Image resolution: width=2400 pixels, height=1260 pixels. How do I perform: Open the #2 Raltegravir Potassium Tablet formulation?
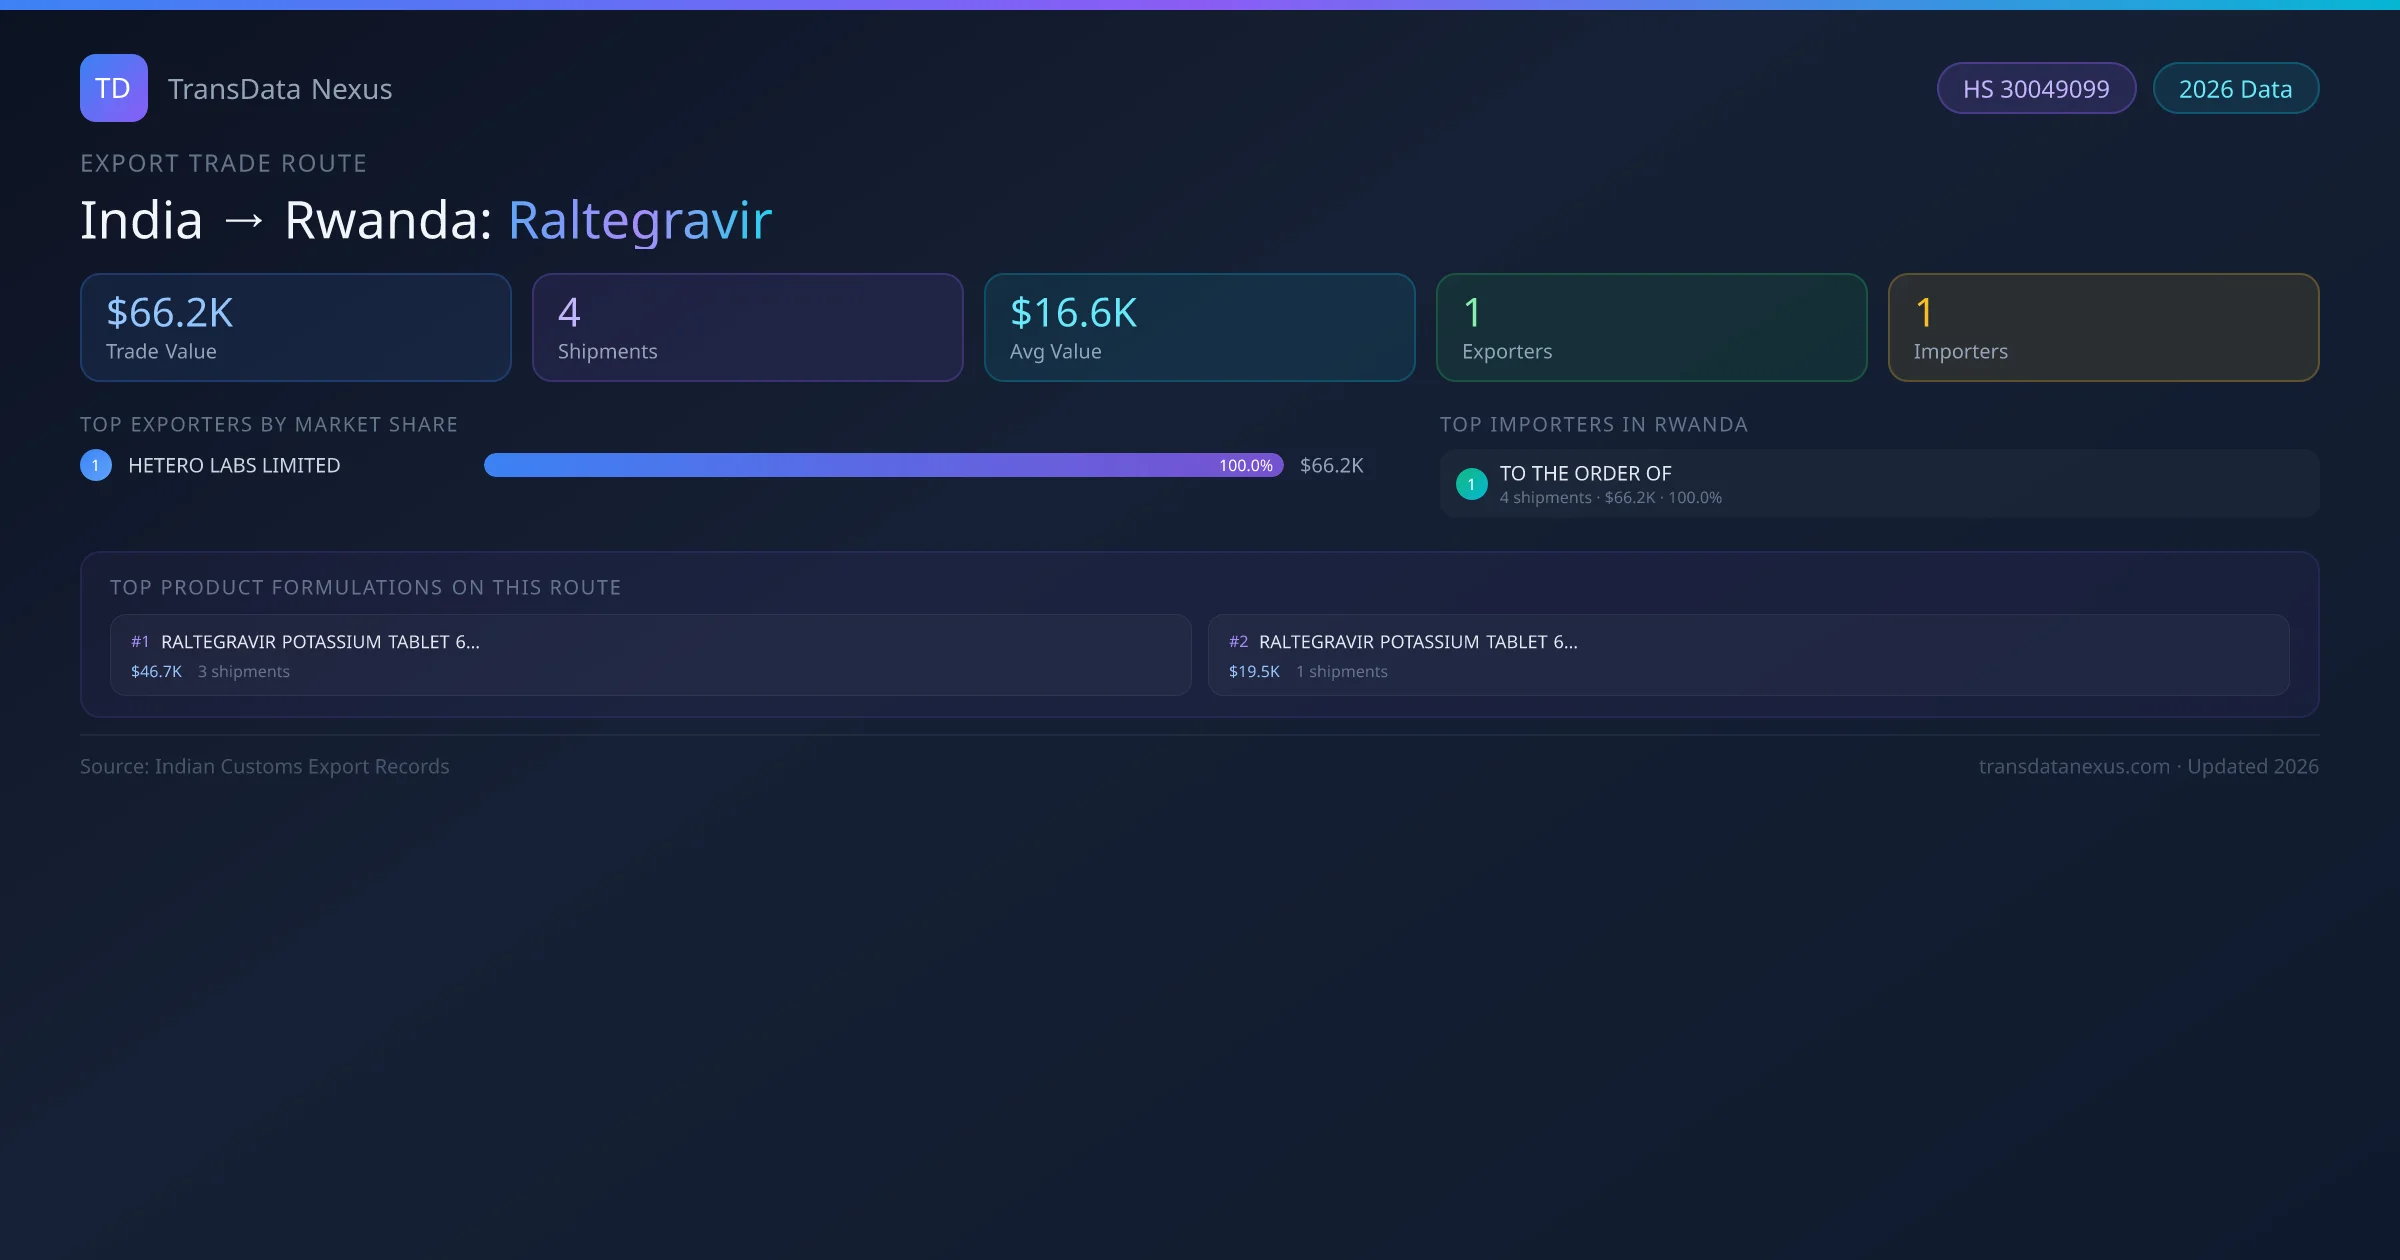click(x=1748, y=655)
